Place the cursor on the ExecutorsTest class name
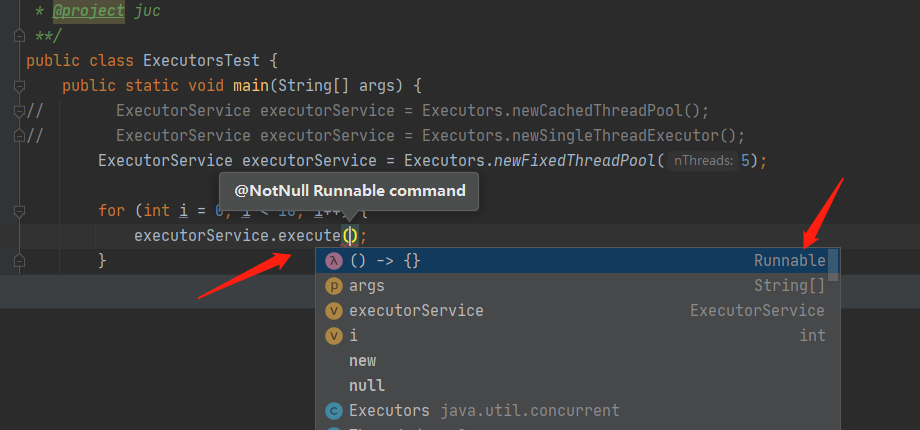920x430 pixels. pos(201,61)
